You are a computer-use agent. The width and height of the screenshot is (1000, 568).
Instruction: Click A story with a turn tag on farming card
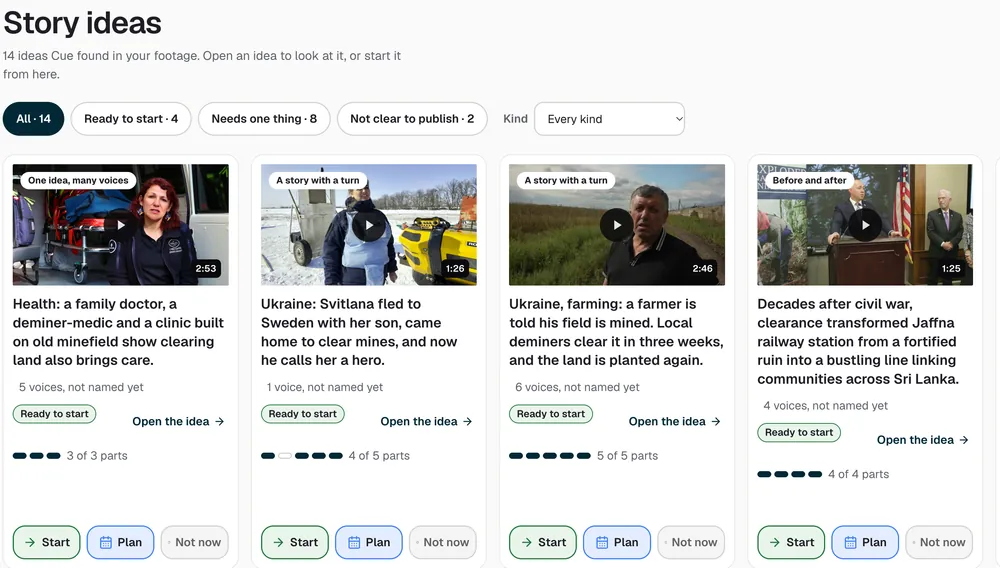tap(566, 180)
